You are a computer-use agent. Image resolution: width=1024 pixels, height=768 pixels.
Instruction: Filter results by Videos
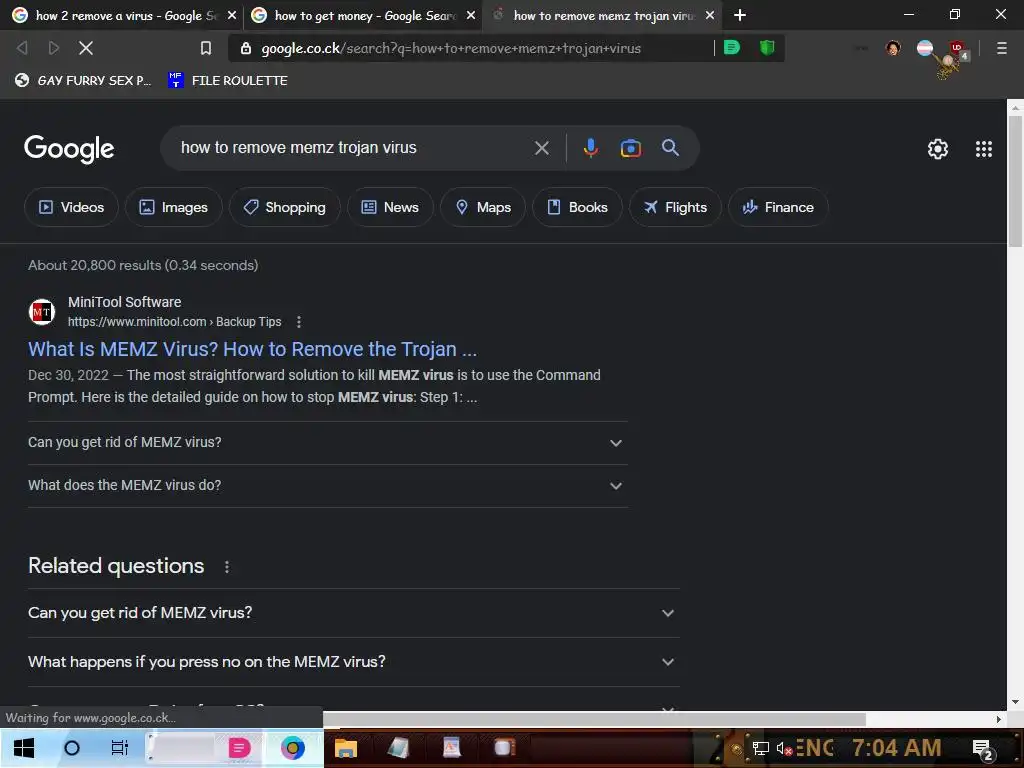(71, 207)
